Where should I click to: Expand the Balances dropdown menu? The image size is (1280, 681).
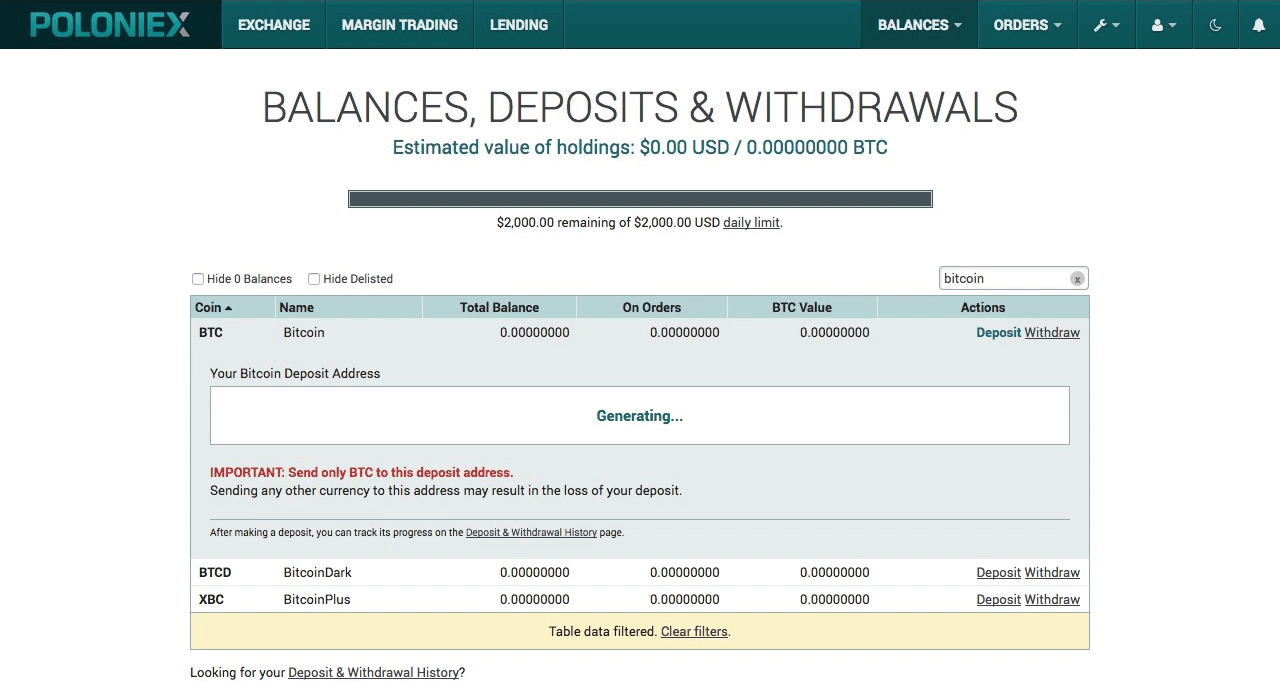click(x=919, y=25)
